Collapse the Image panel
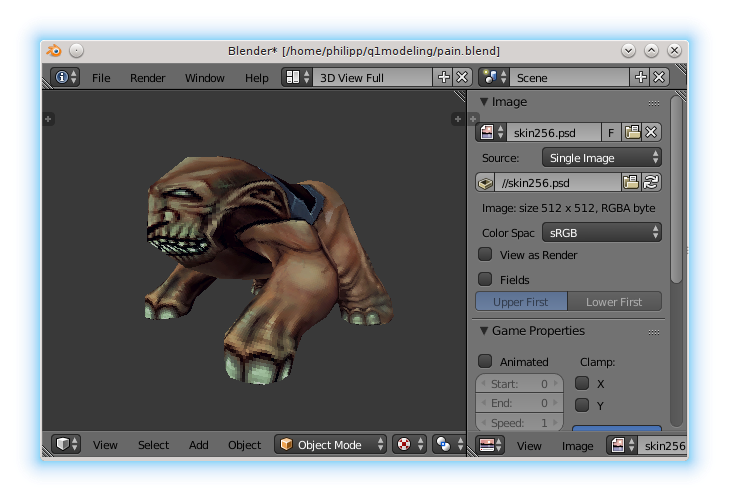Viewport: 729px width, 501px height. click(x=484, y=101)
